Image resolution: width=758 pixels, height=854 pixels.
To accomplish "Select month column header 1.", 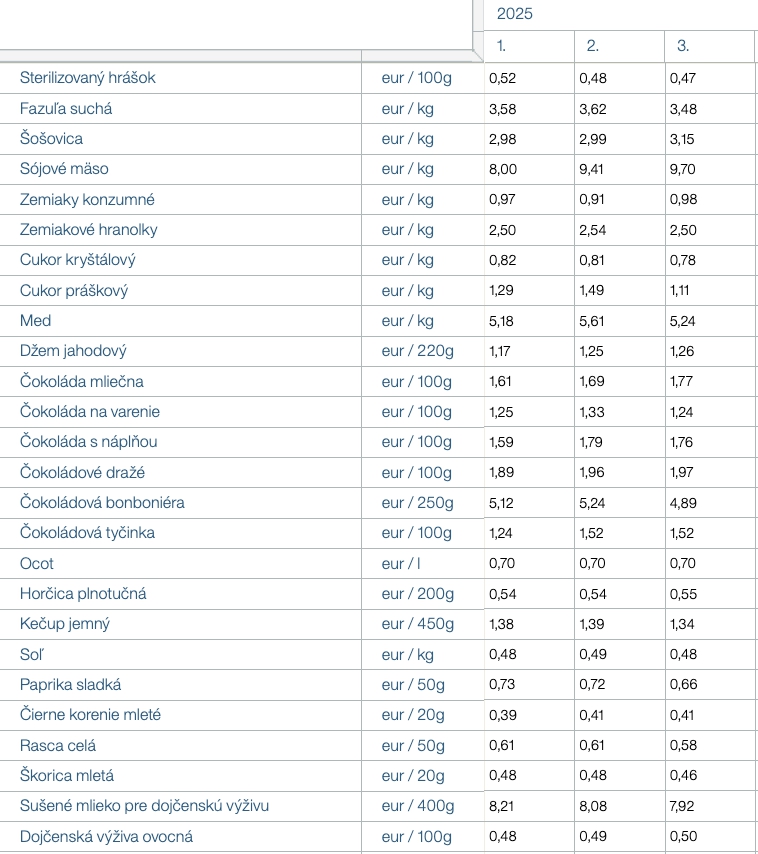I will 502,45.
